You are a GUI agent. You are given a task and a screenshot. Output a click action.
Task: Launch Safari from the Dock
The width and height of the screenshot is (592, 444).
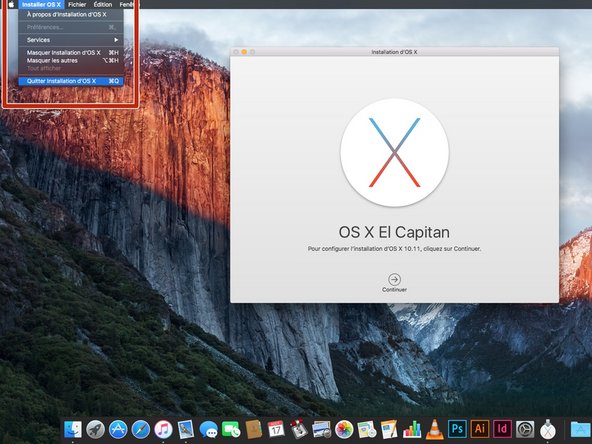point(140,429)
